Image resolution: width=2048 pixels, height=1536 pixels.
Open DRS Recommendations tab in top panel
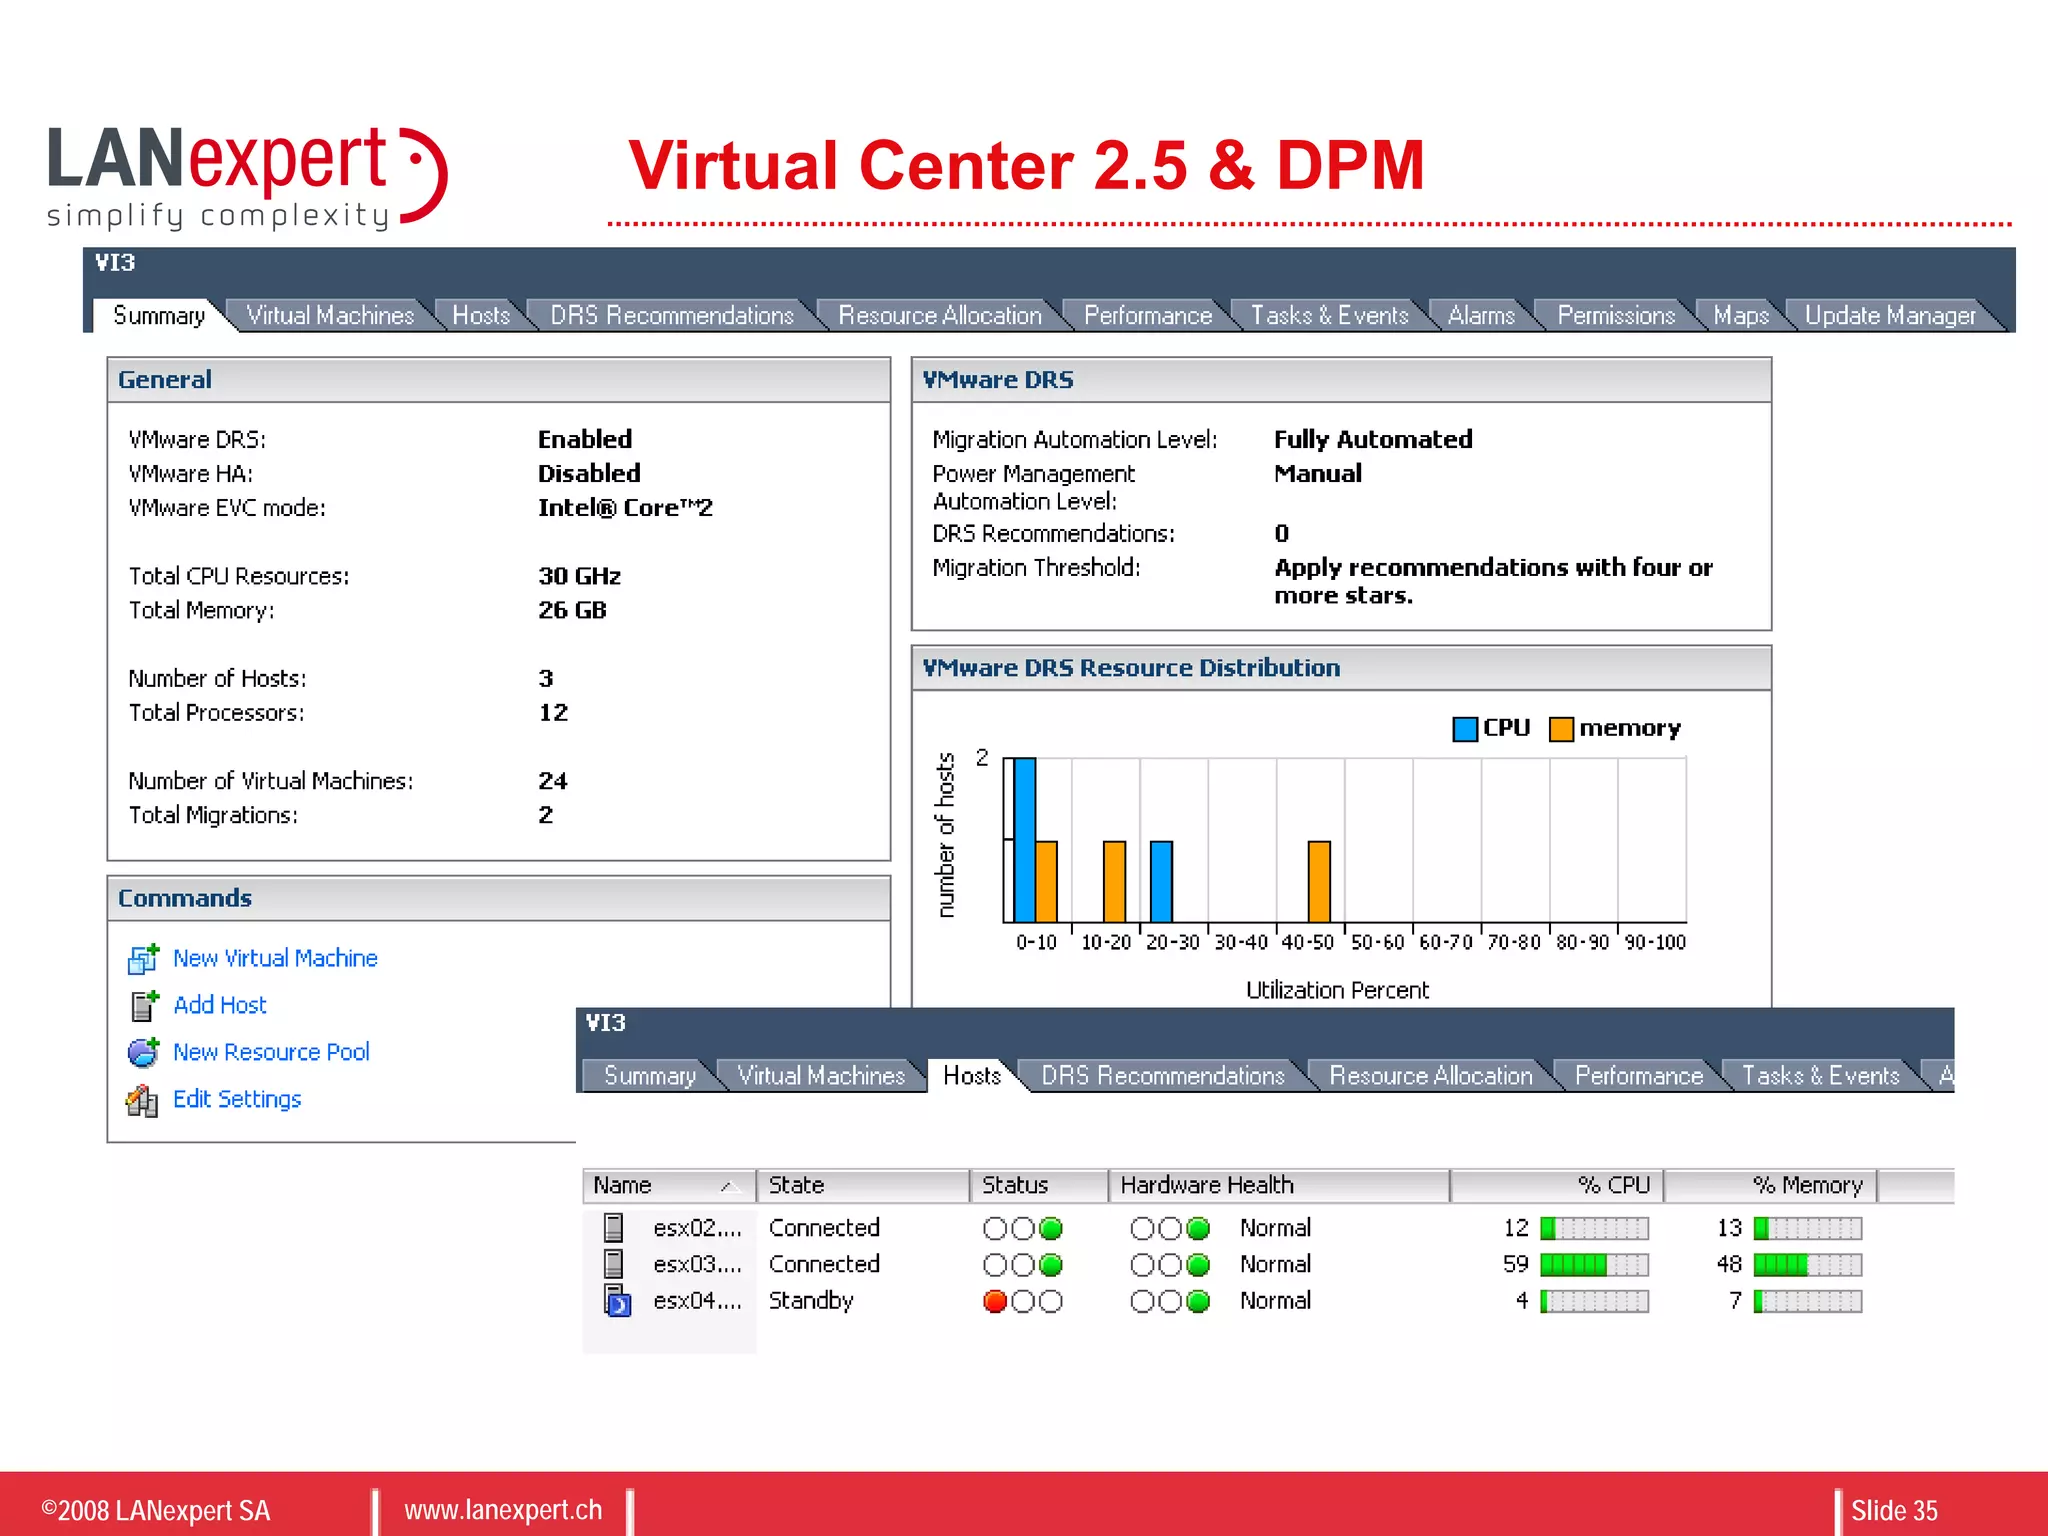[671, 315]
